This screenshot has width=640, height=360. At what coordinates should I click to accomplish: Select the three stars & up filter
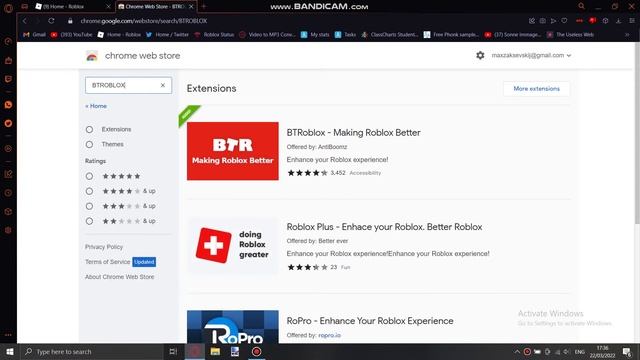tap(89, 206)
